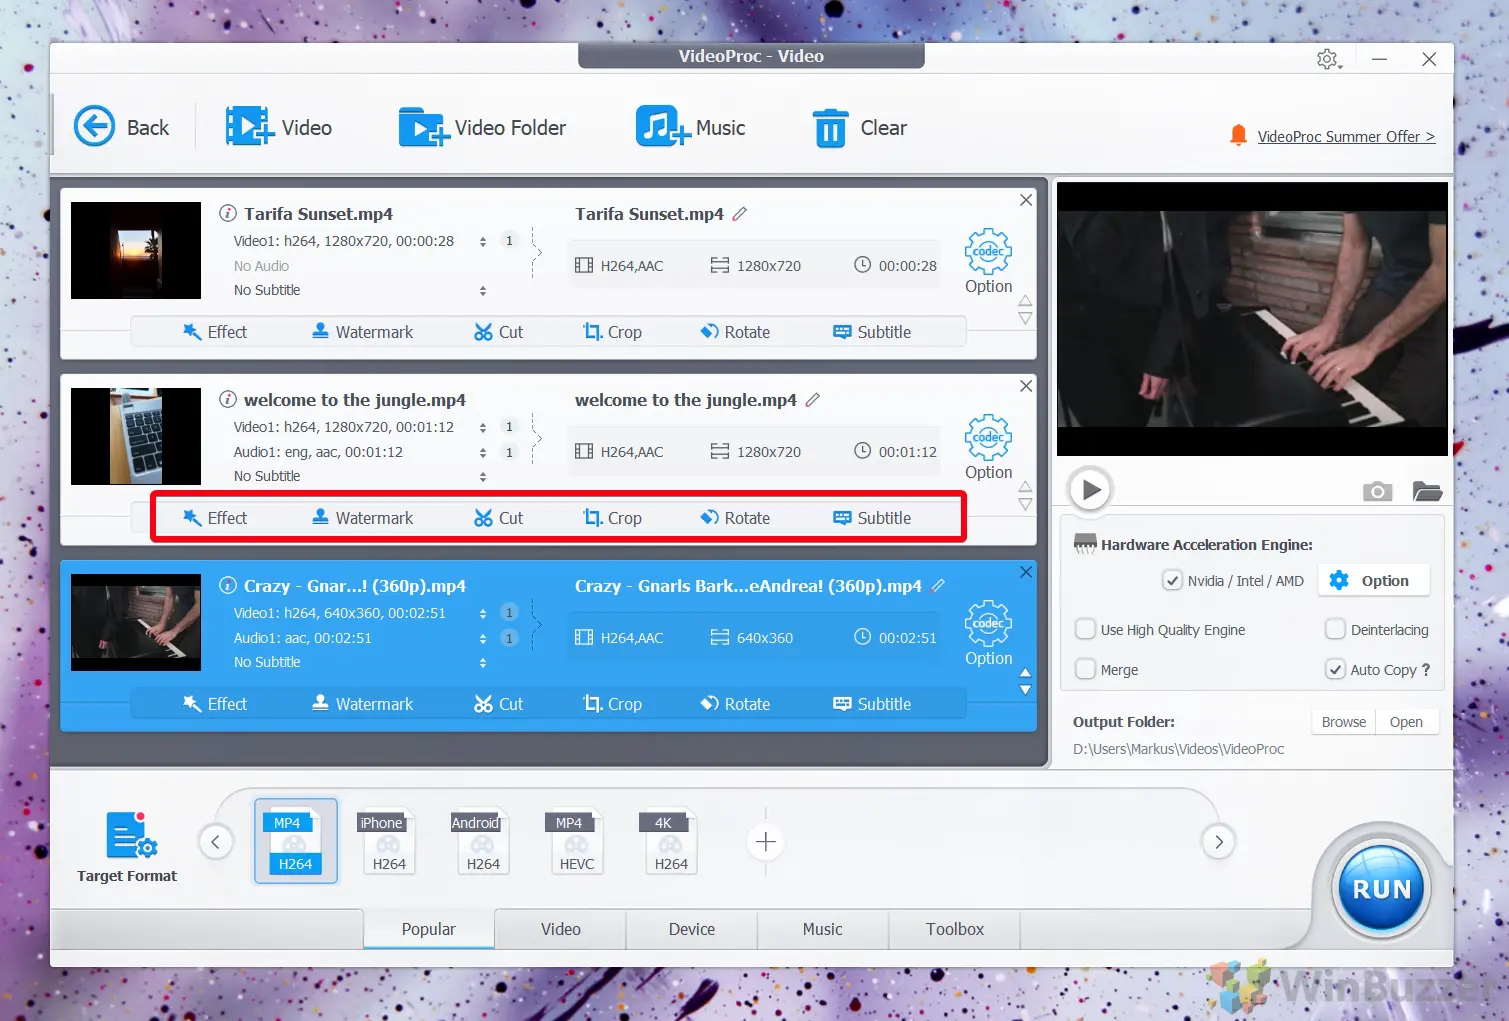The image size is (1509, 1021).
Task: Open audio track selector for welcome to the jungle
Action: (x=483, y=452)
